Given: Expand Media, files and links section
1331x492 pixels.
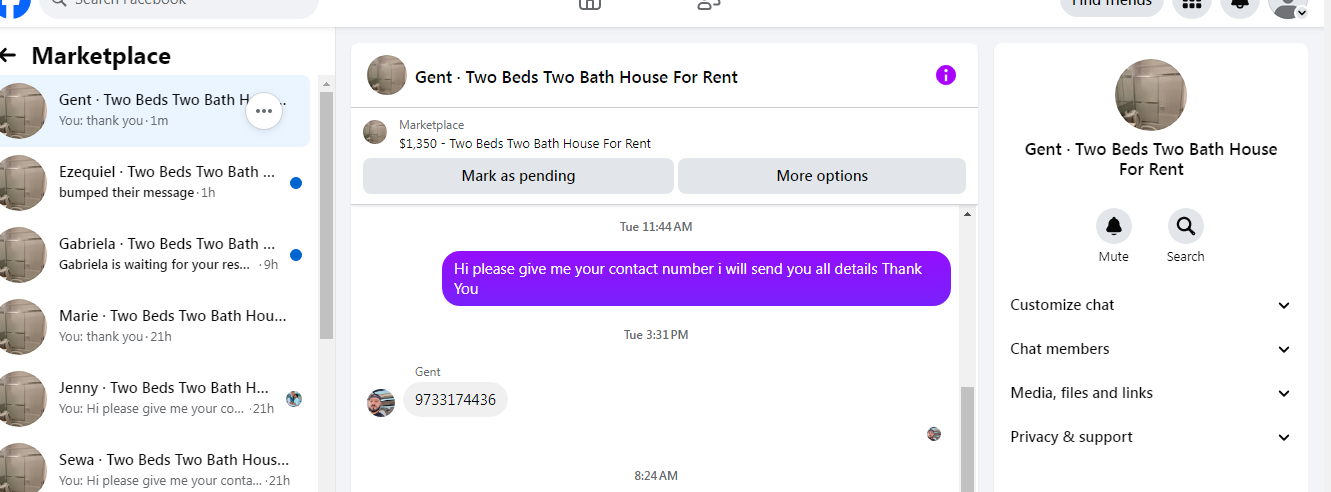Looking at the screenshot, I should tap(1151, 393).
